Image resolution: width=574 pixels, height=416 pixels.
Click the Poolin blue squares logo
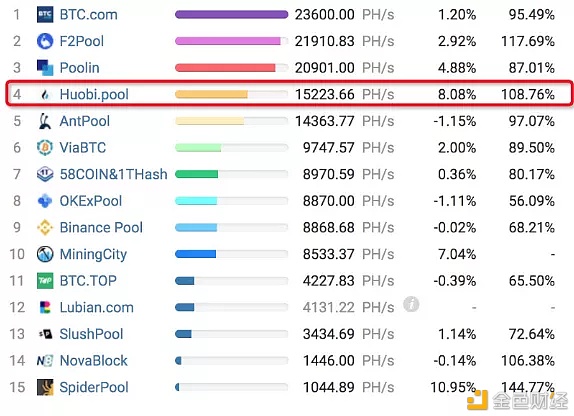(45, 68)
